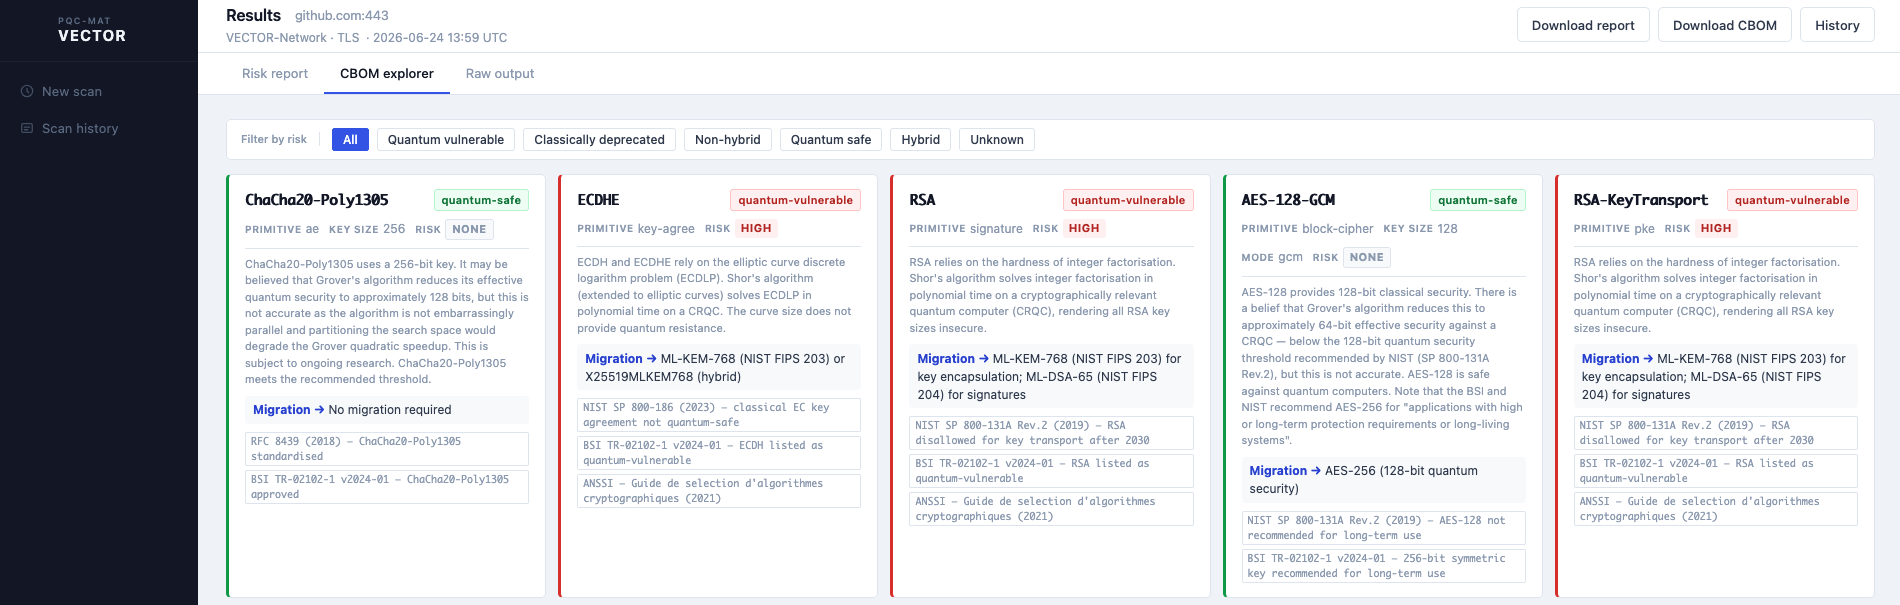Viewport: 1900px width, 605px height.
Task: Filter by Quantum vulnerable
Action: tap(446, 140)
